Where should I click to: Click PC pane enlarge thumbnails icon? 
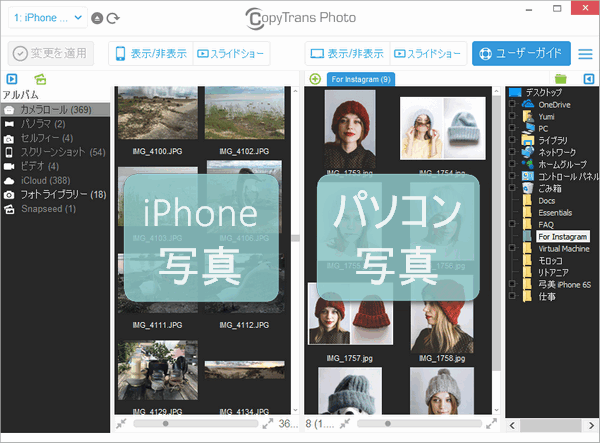pyautogui.click(x=491, y=423)
